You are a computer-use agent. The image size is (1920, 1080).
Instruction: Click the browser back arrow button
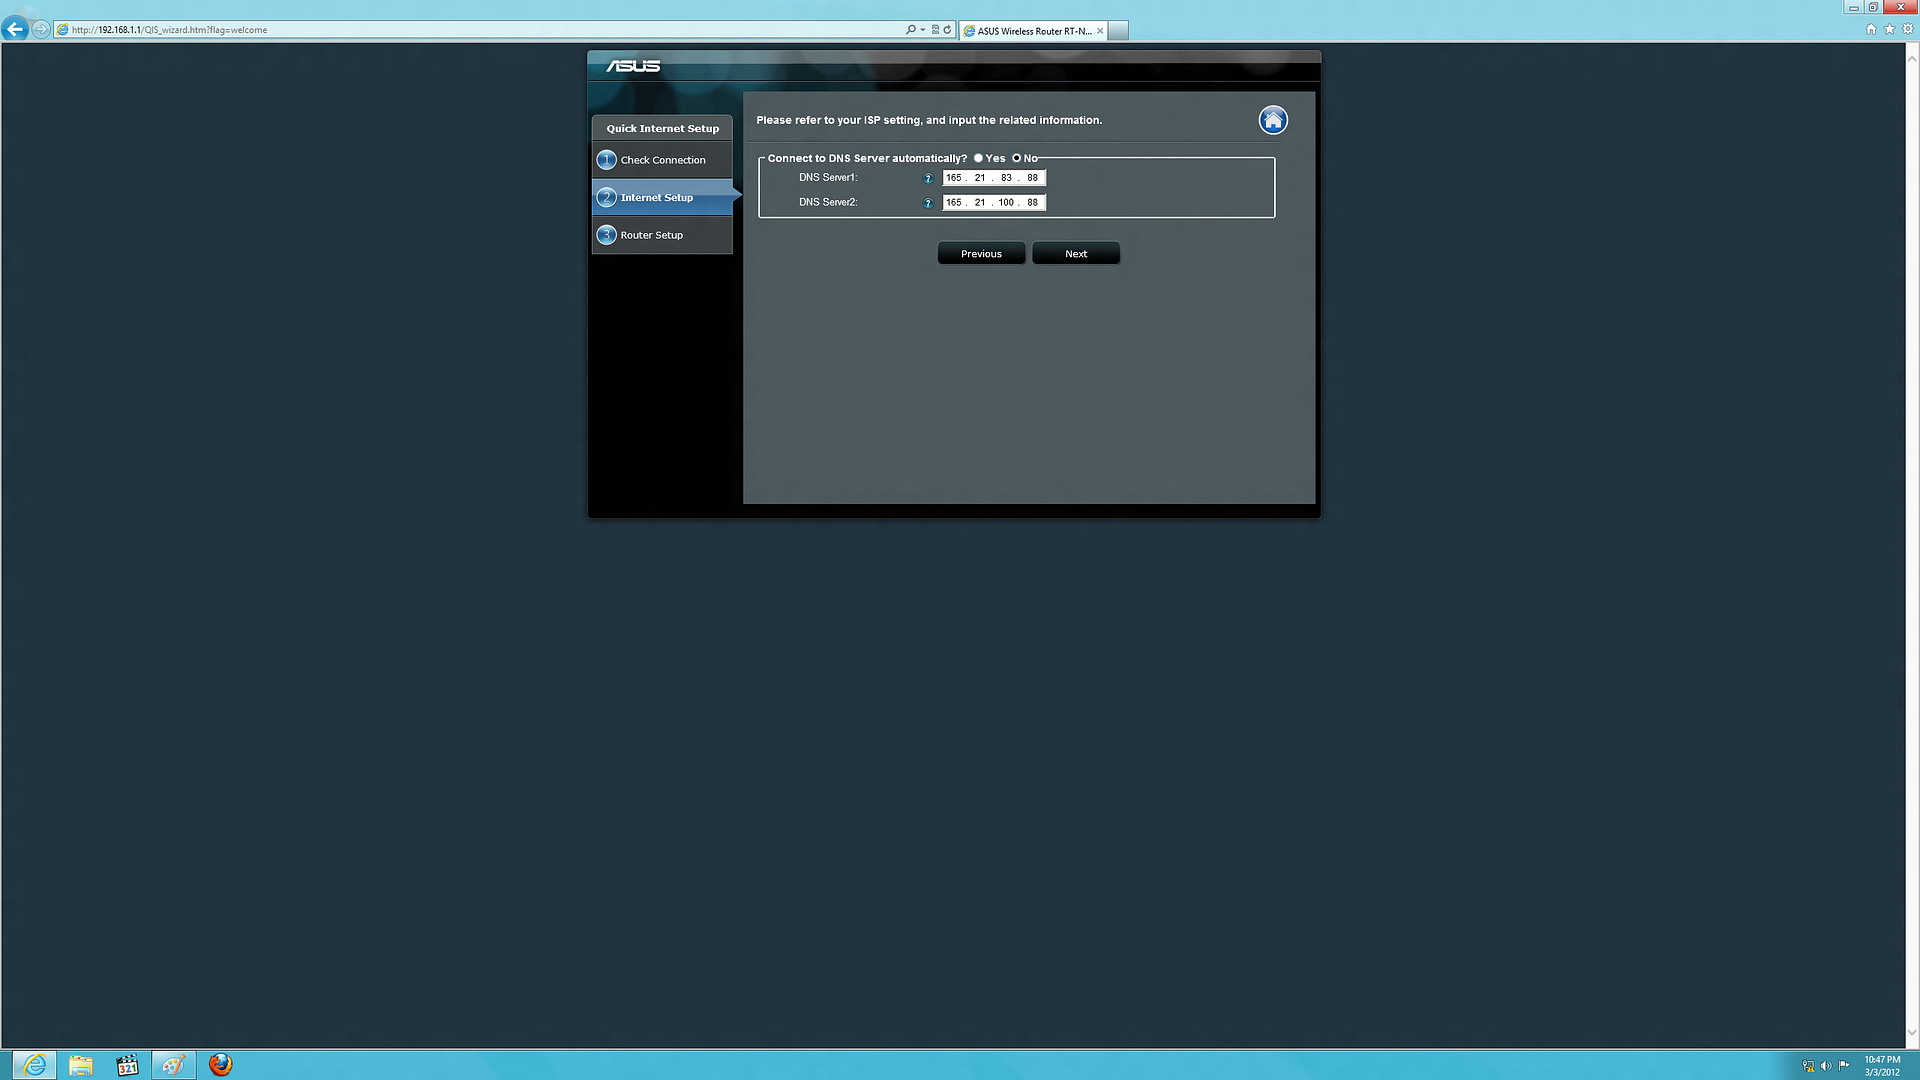click(15, 30)
